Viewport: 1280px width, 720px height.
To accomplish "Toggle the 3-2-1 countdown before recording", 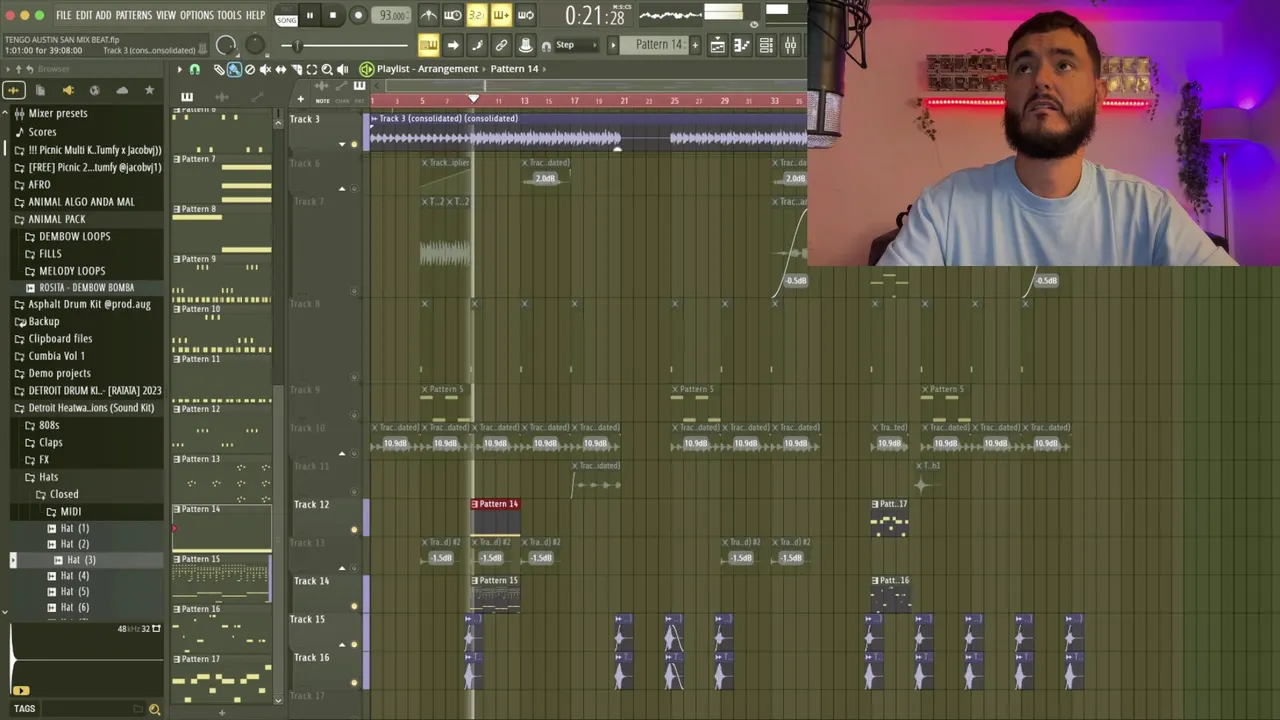I will coord(477,15).
